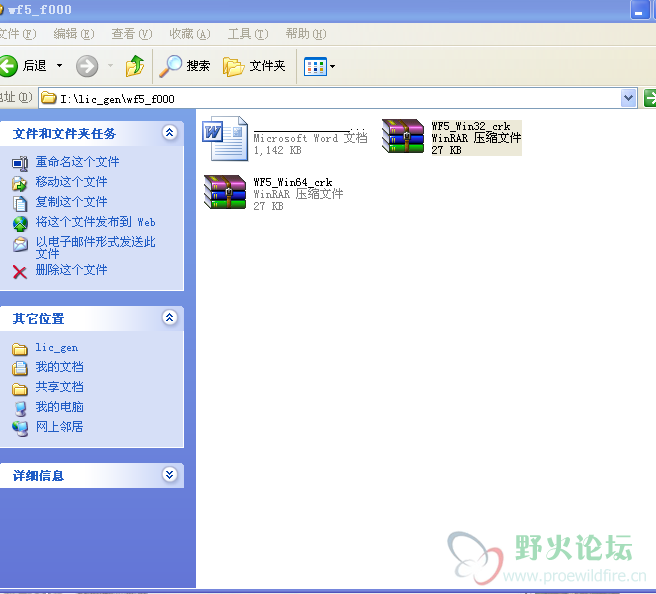Click the address bar path I:\lic_gen\wf5_f000
This screenshot has height=594, width=656.
point(117,99)
